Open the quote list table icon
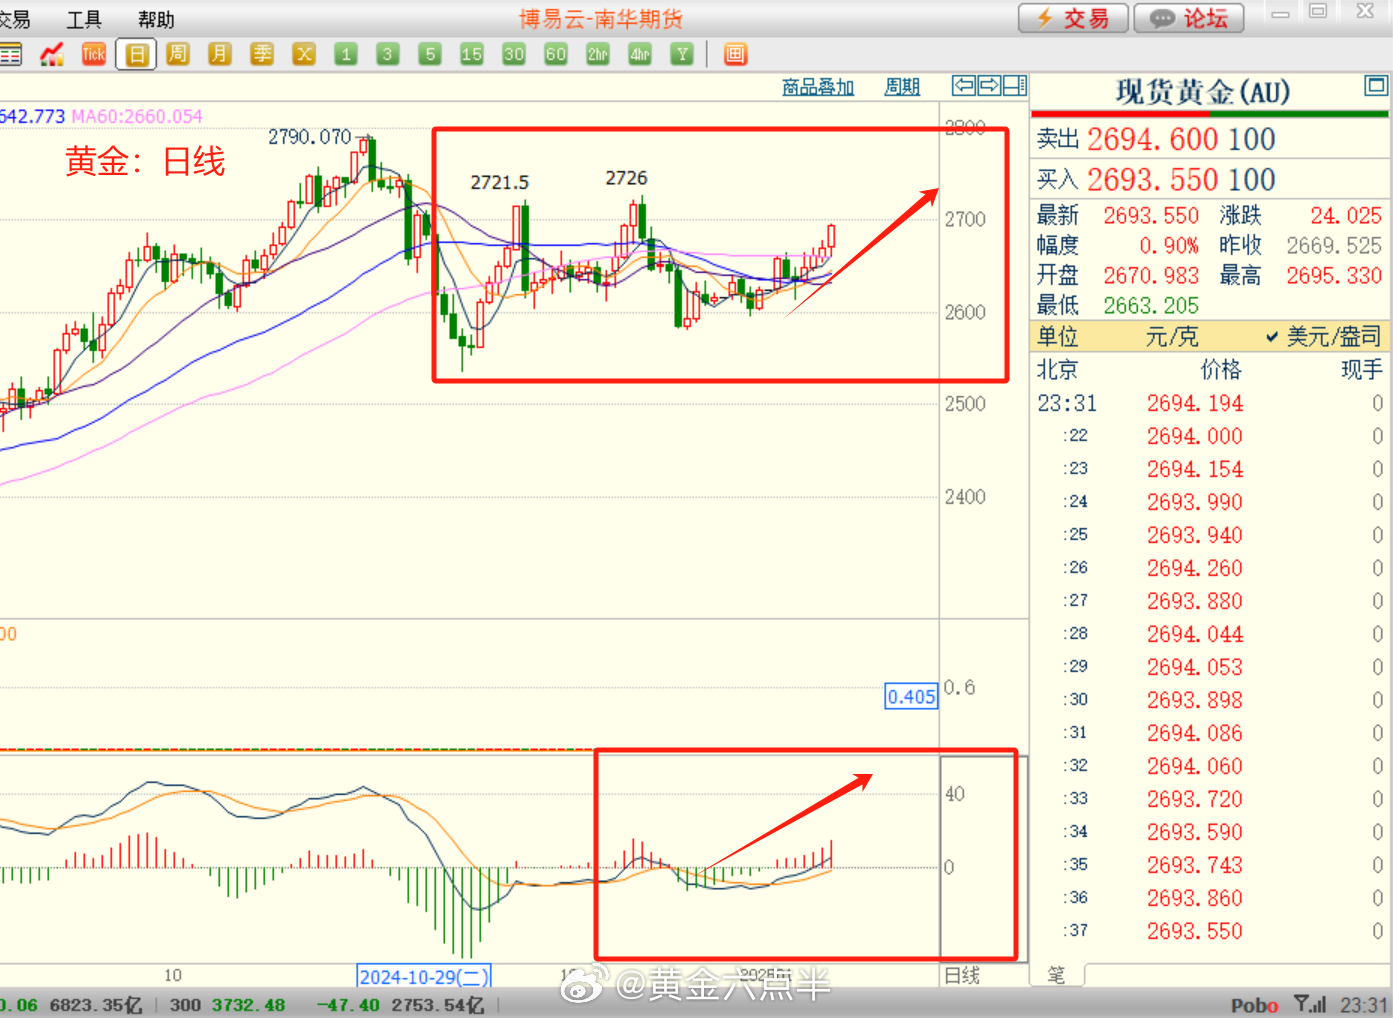Screen dimensions: 1393x1018 (x=10, y=54)
